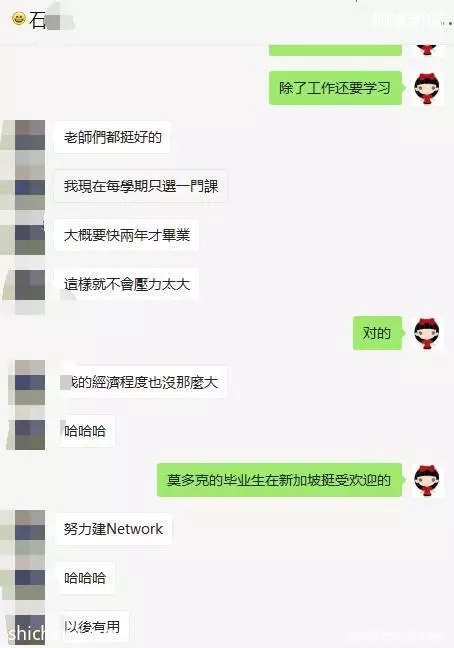Select the message 老師們都挺好的
The image size is (454, 648).
(112, 137)
